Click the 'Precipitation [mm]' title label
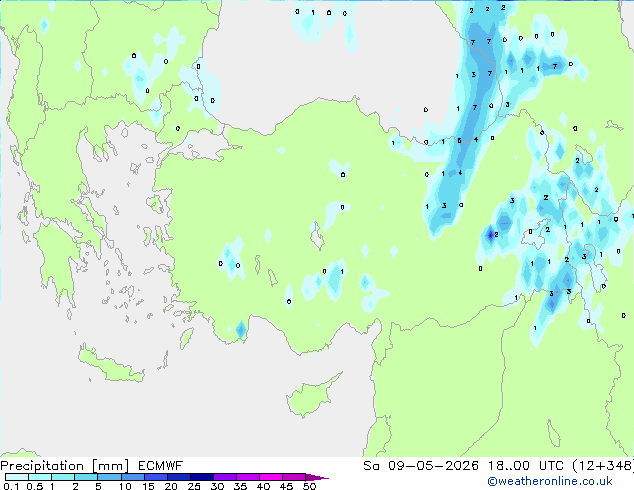 pyautogui.click(x=65, y=466)
